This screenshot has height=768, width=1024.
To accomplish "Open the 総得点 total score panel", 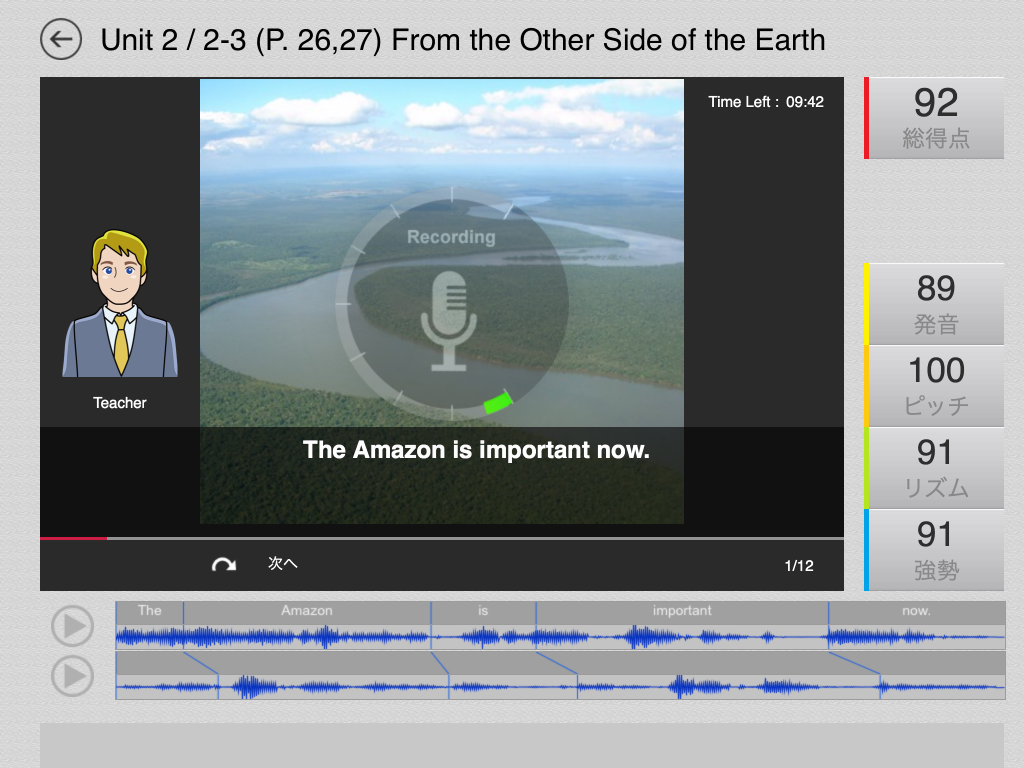I will pos(935,118).
